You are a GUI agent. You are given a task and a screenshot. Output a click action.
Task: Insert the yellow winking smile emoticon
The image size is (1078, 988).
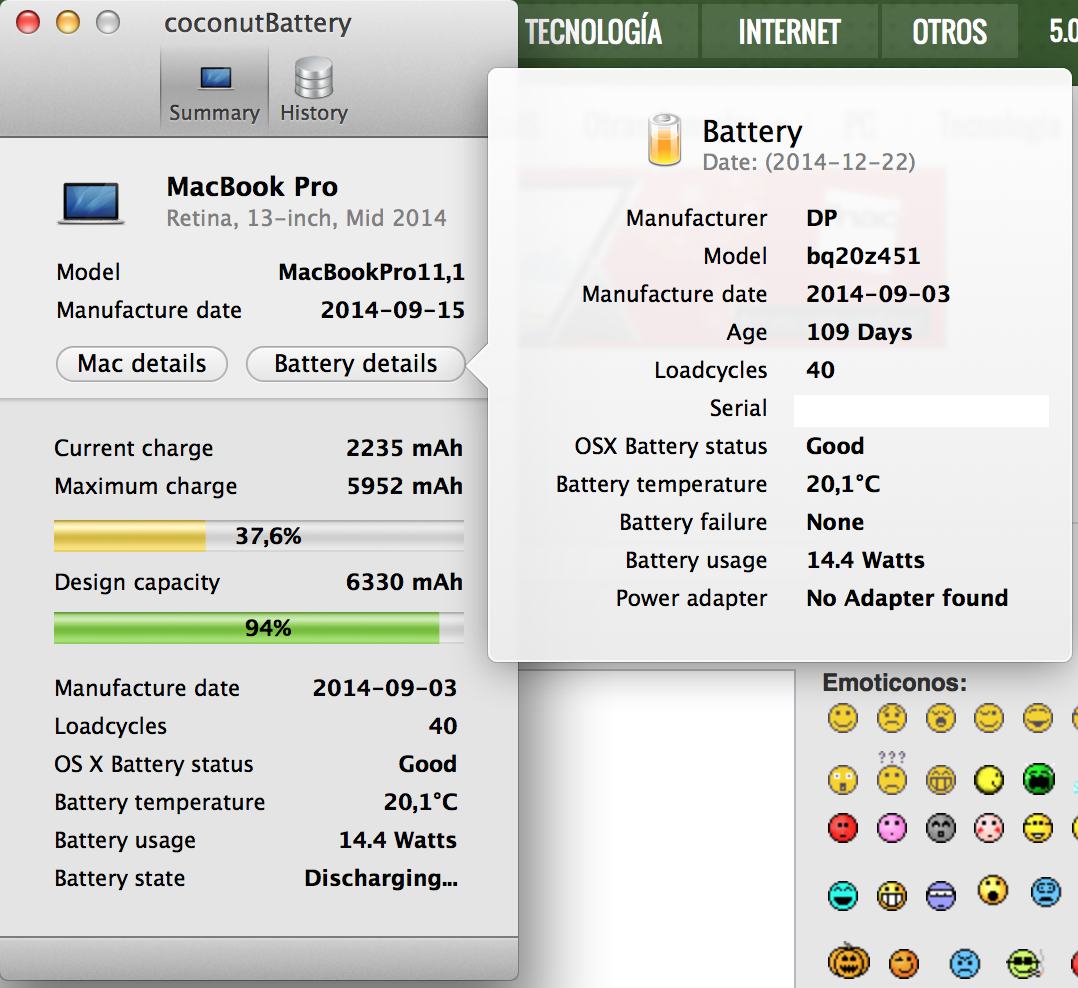click(x=989, y=718)
